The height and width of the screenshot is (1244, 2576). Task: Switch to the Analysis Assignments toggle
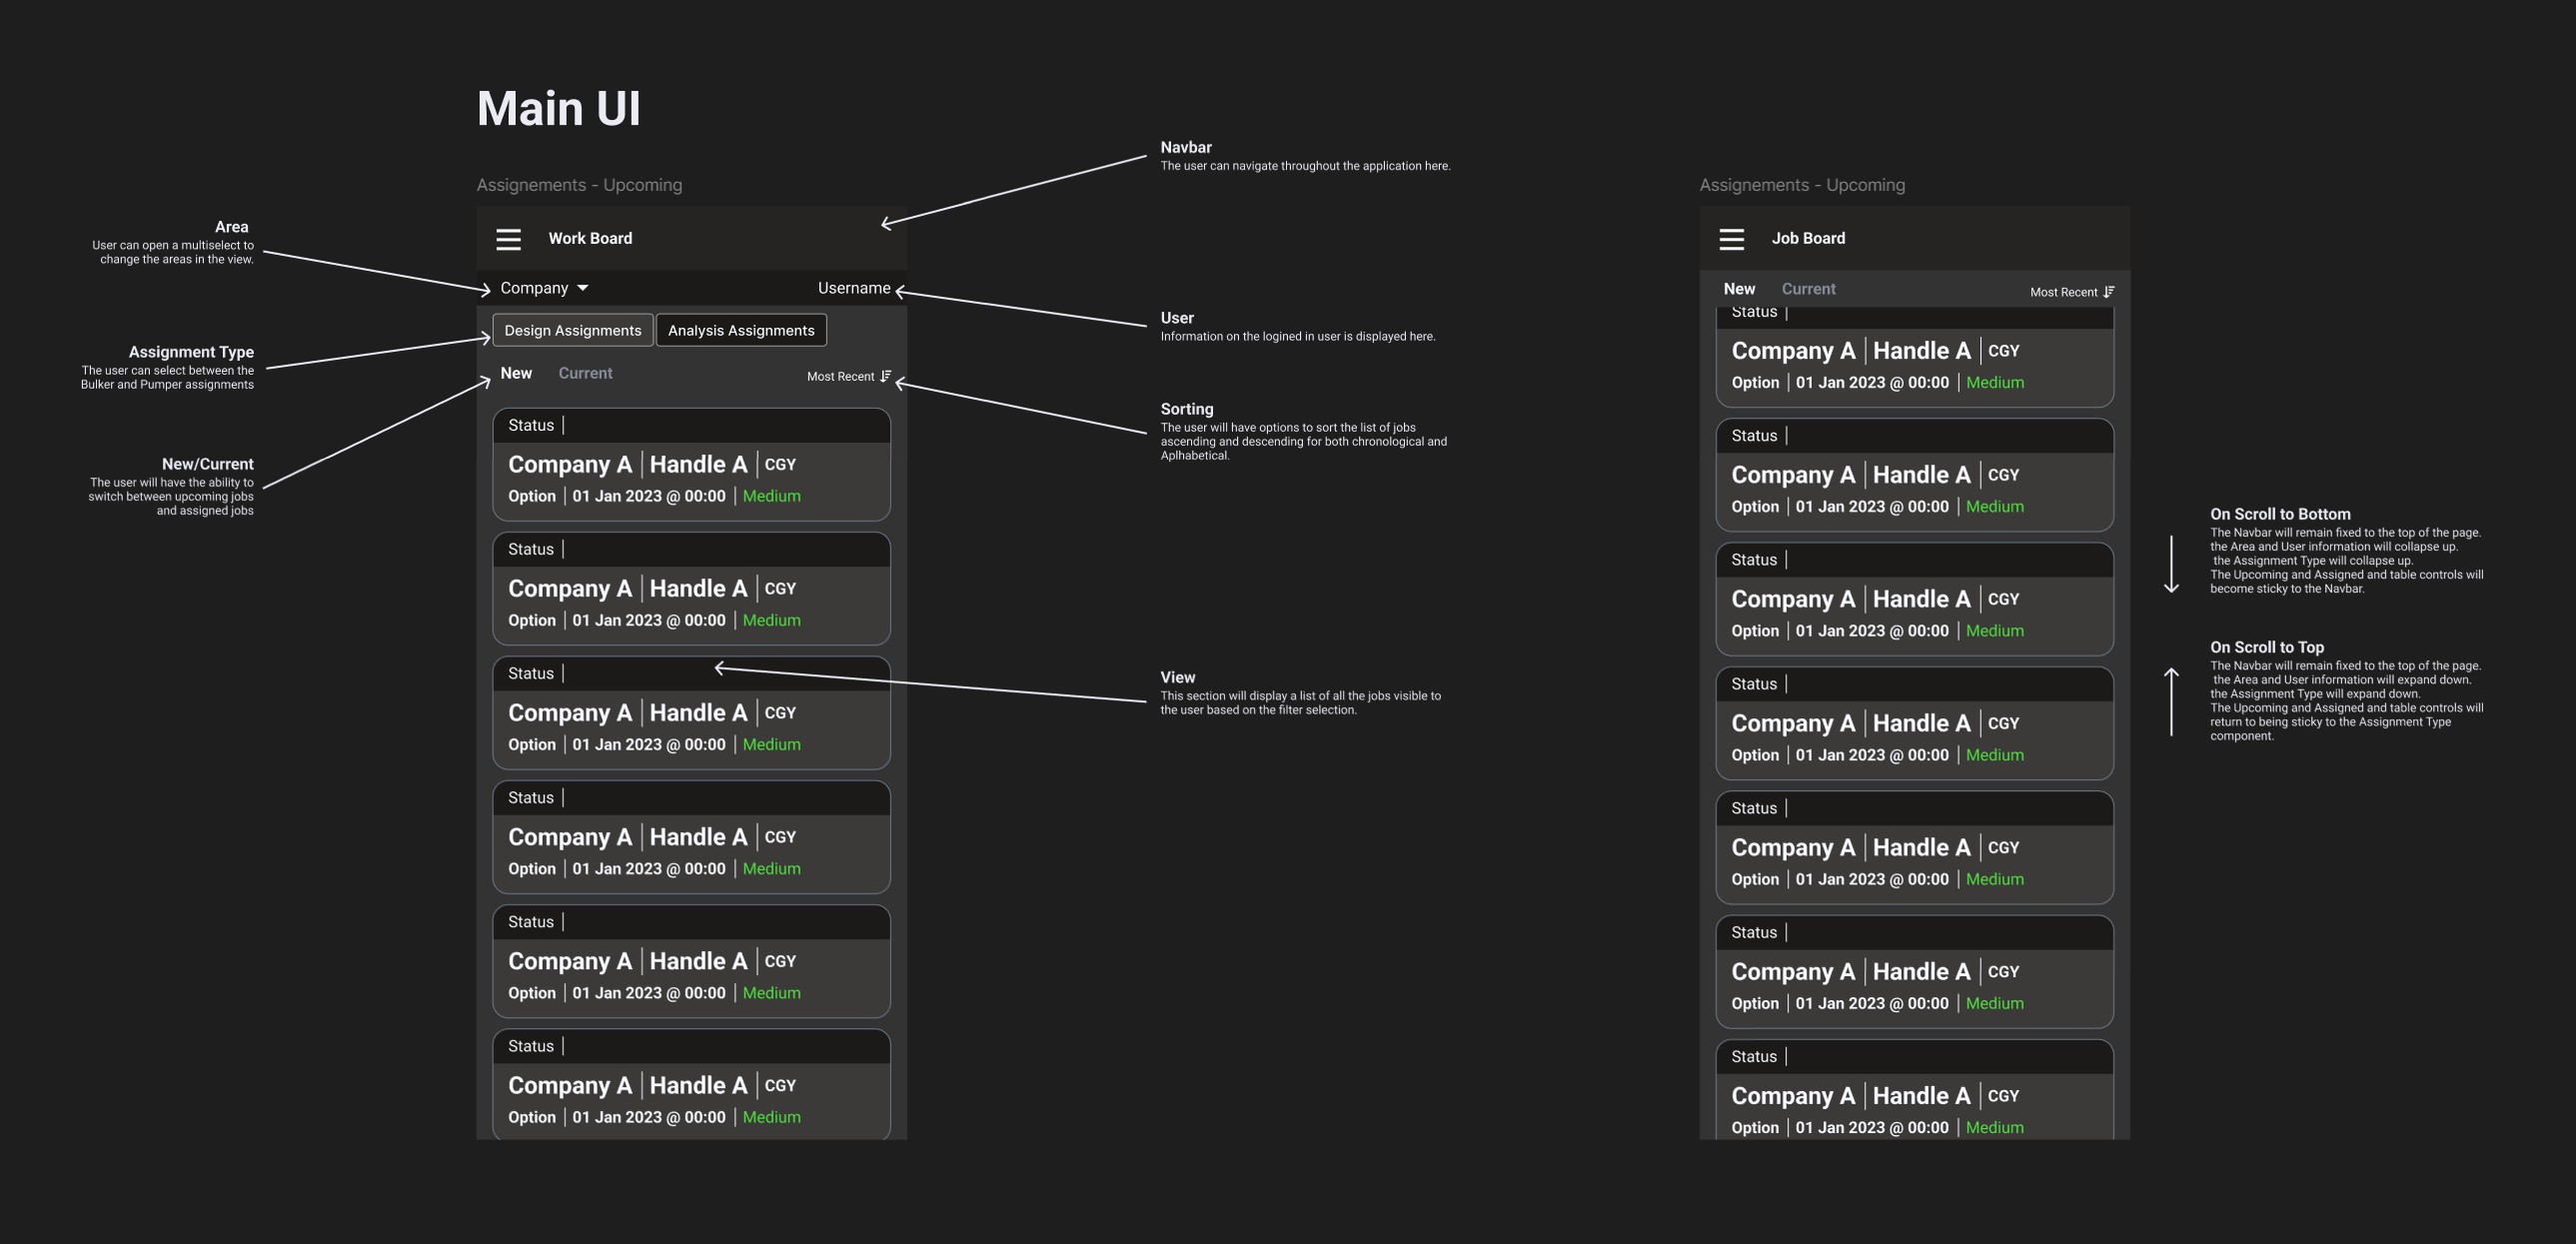740,330
